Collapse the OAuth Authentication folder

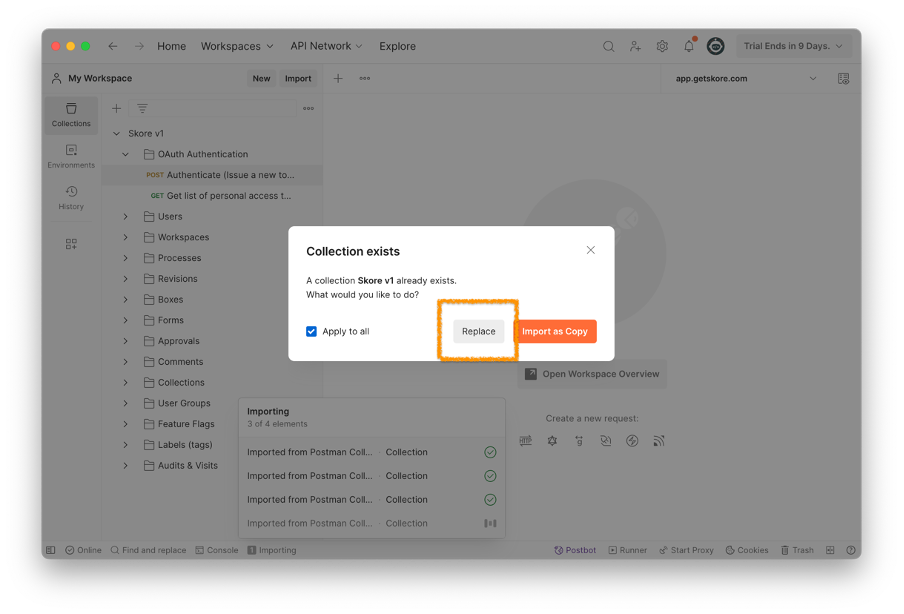pyautogui.click(x=125, y=155)
